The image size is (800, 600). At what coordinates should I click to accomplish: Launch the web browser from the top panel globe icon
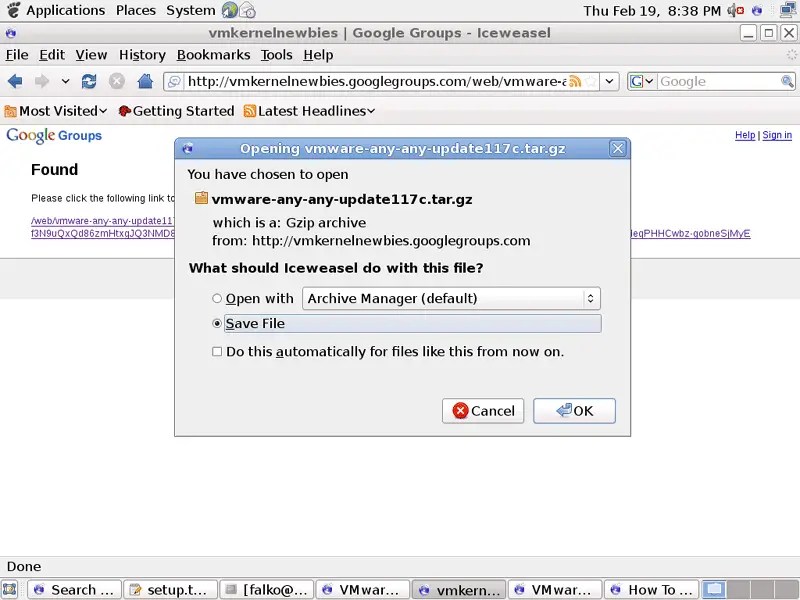[x=230, y=10]
